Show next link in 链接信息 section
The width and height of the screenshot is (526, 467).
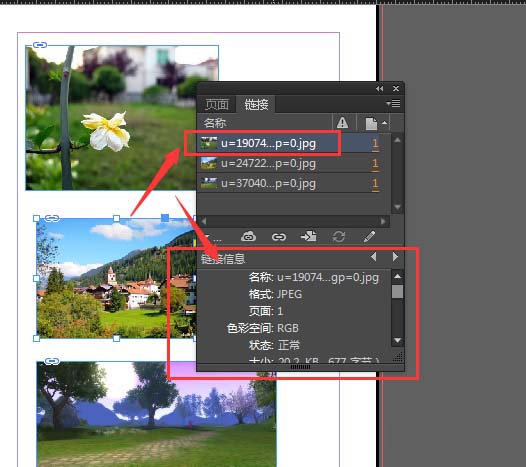(x=395, y=257)
